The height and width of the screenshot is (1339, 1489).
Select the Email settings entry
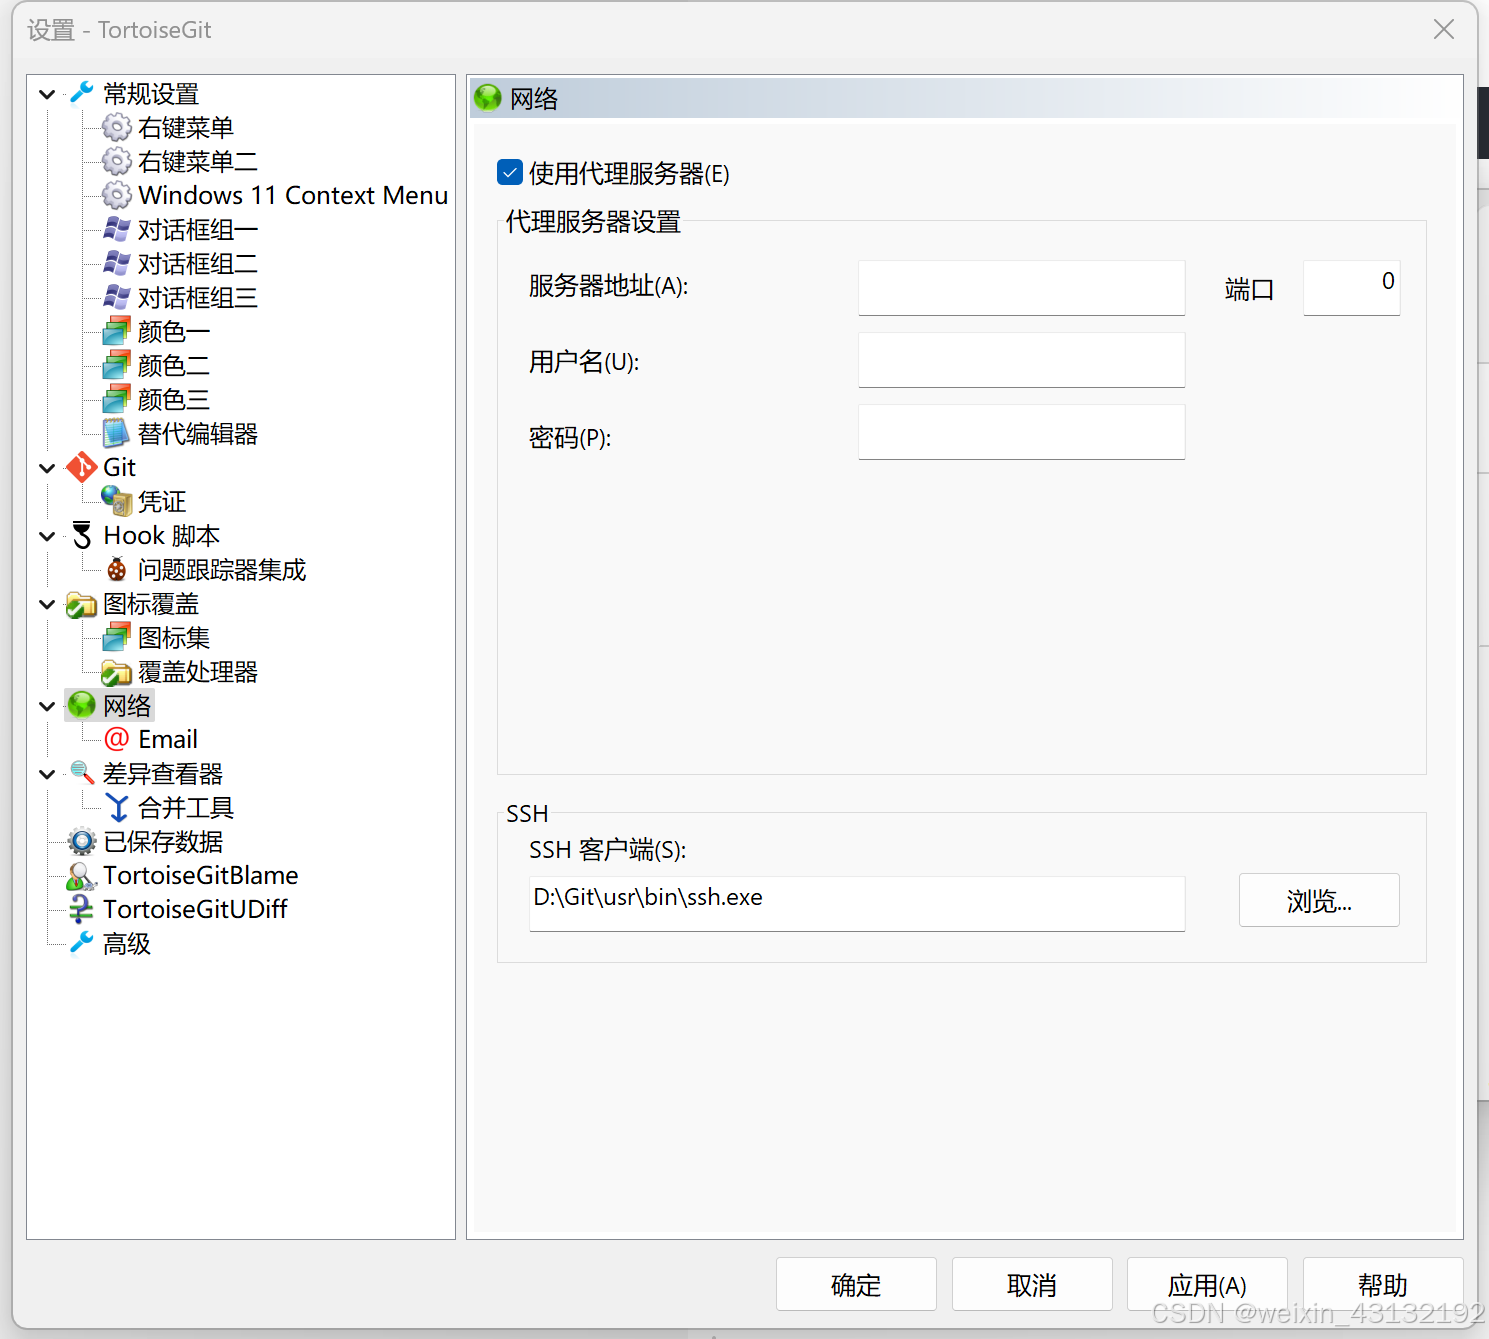pos(168,739)
